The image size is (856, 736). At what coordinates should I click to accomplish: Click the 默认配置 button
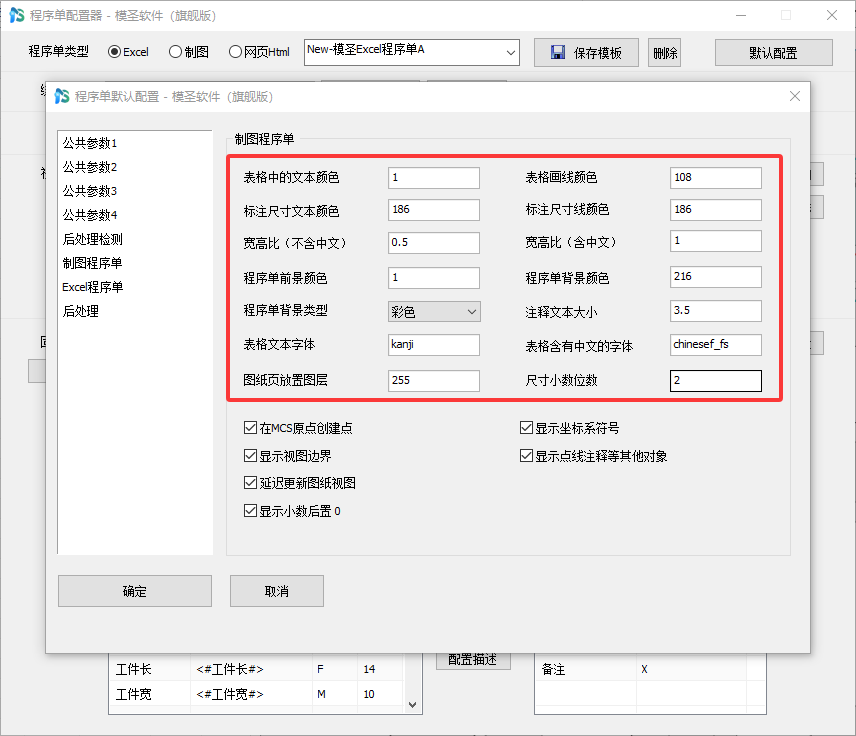[x=774, y=52]
